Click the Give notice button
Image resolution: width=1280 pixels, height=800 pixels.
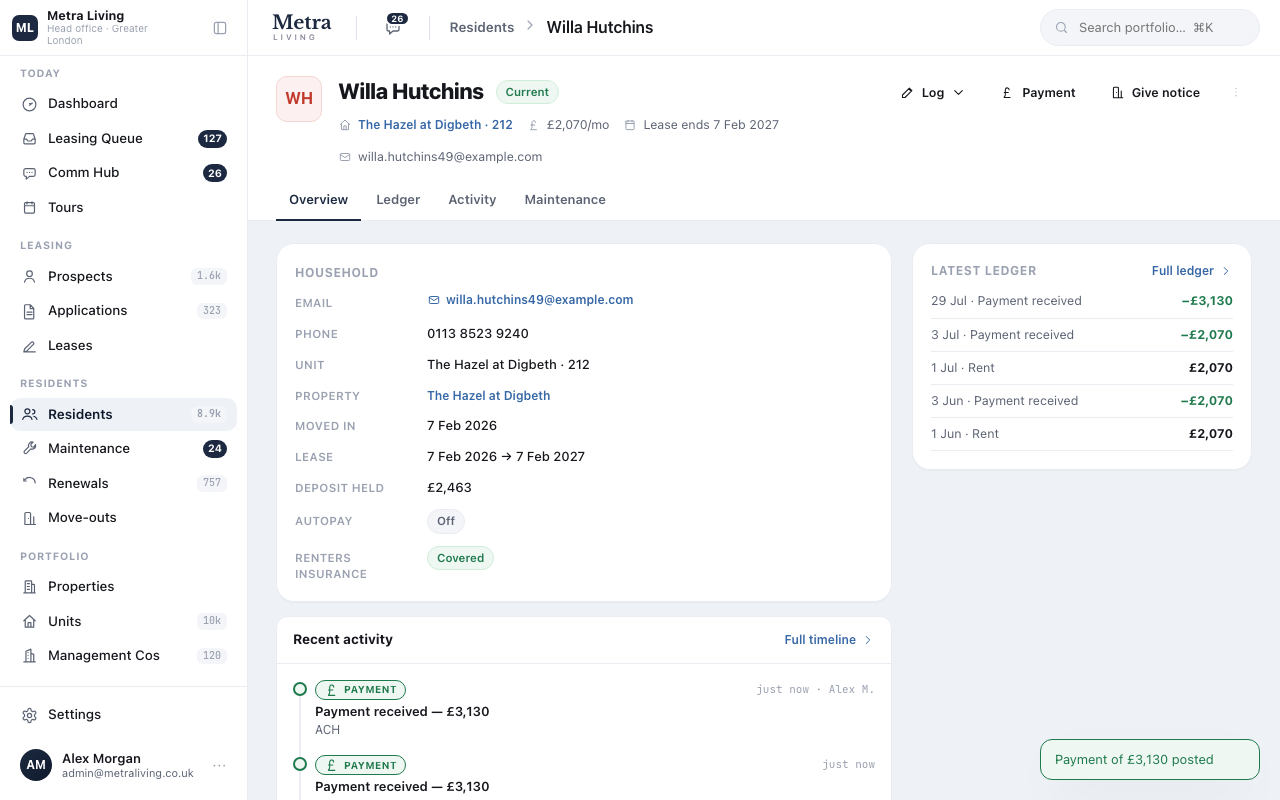1155,92
